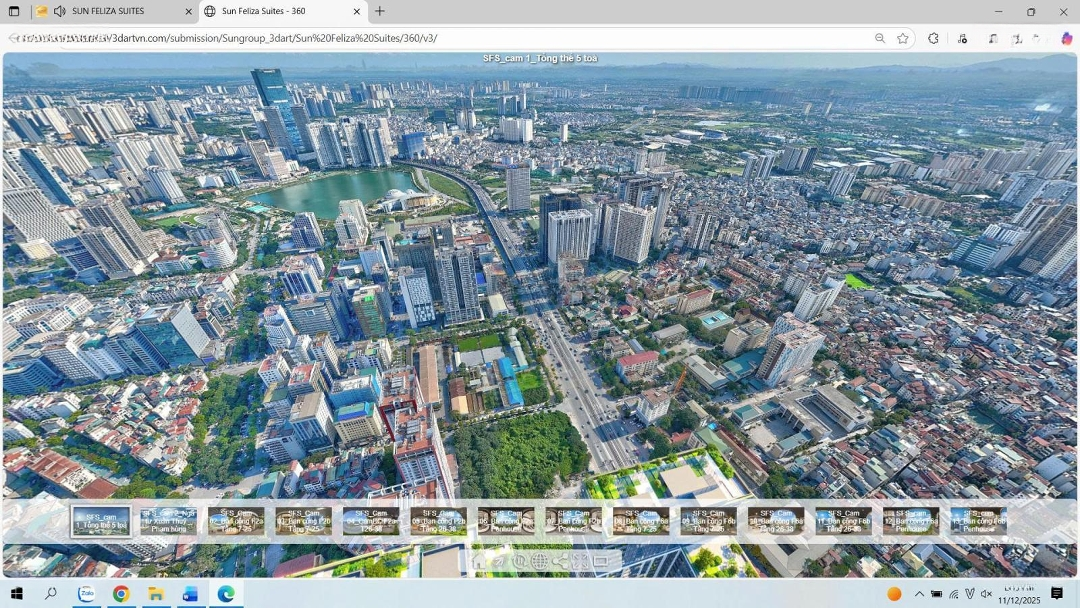Open SFS_Cam 04 Tầng 26-38 thumbnail
1080x608 pixels.
[x=371, y=521]
